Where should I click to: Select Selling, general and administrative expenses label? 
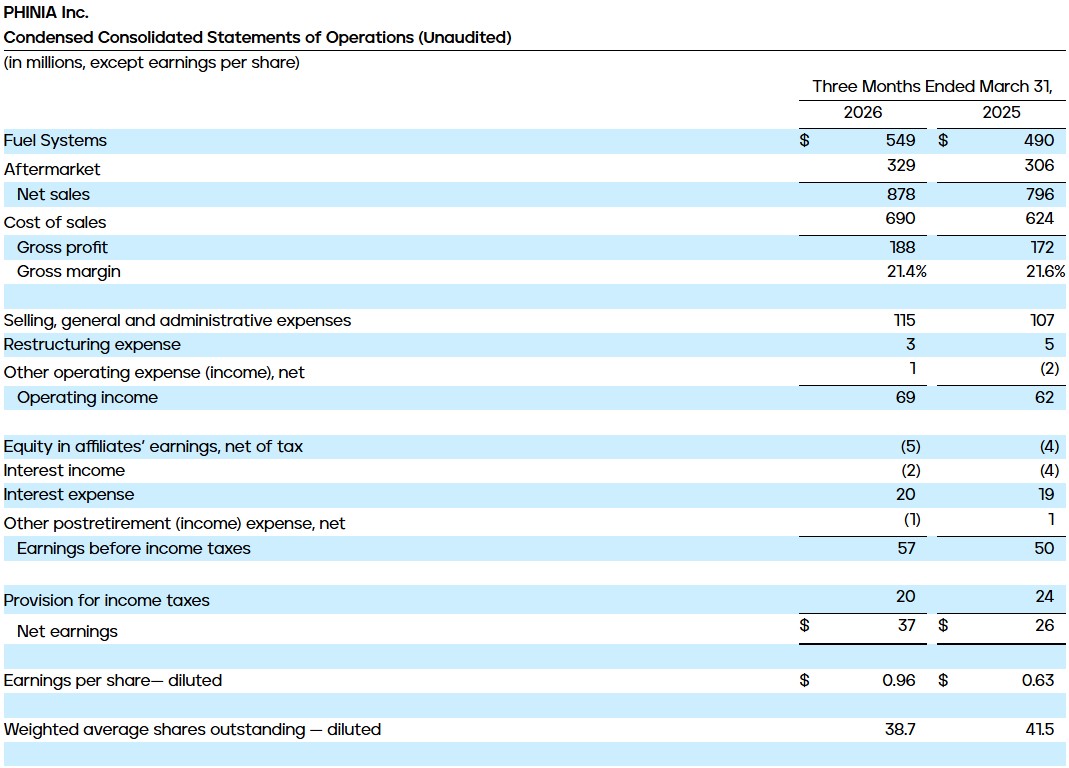click(177, 321)
